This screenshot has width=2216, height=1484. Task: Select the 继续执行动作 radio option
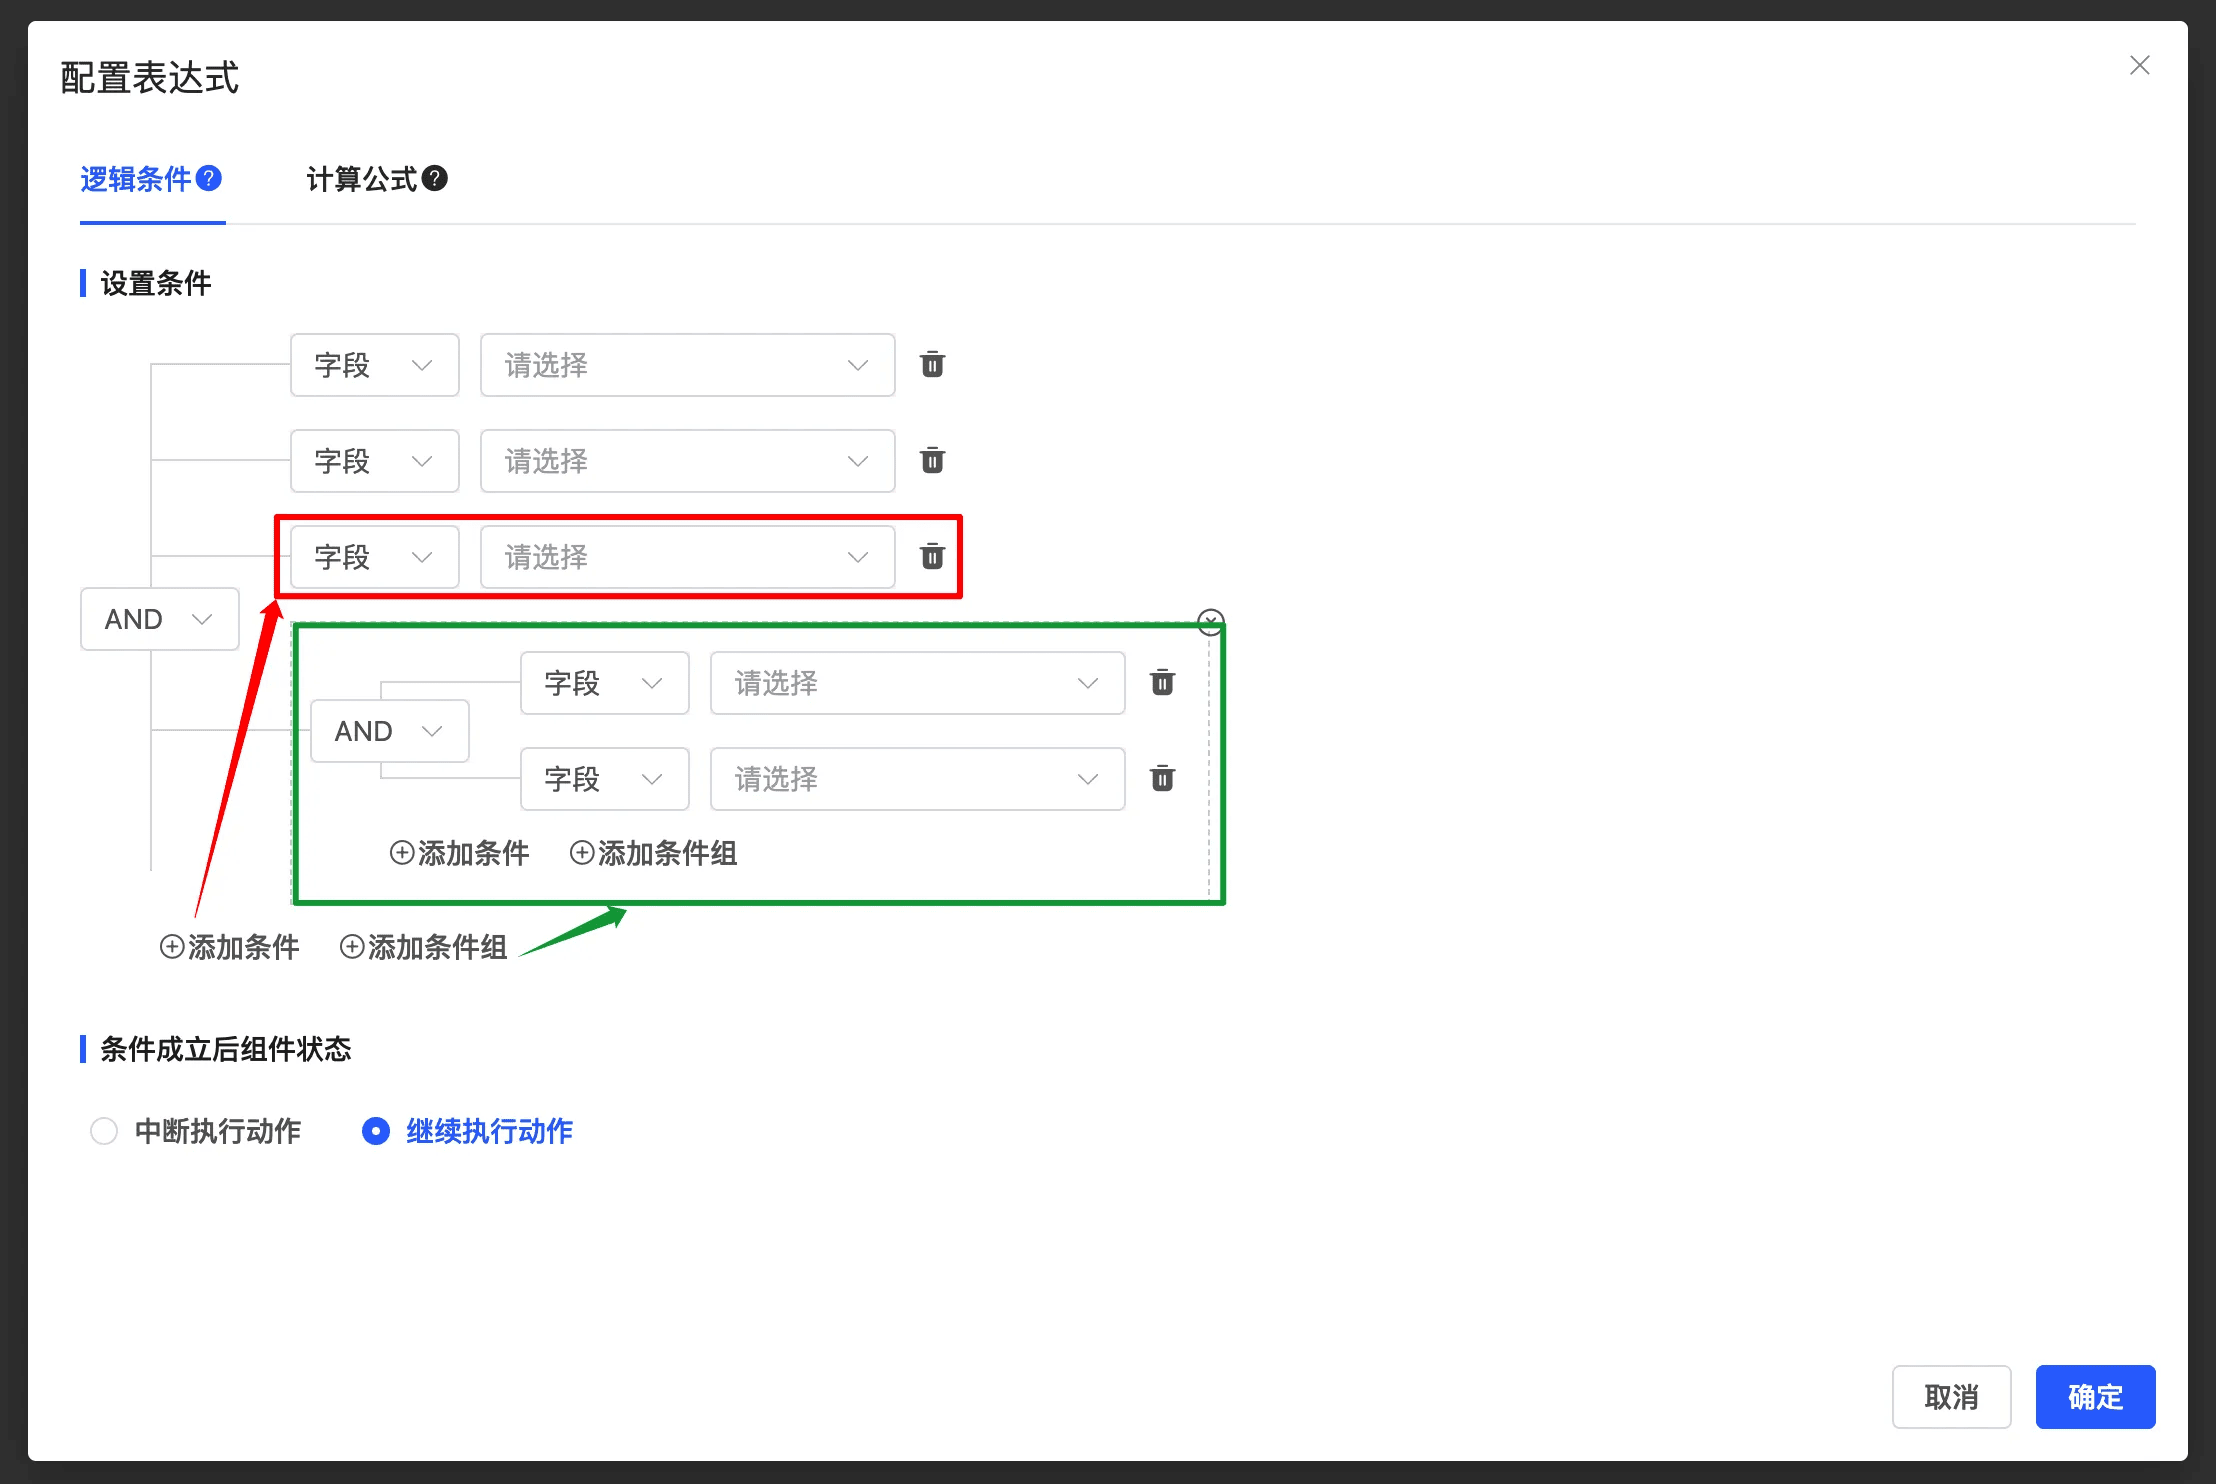pyautogui.click(x=376, y=1131)
